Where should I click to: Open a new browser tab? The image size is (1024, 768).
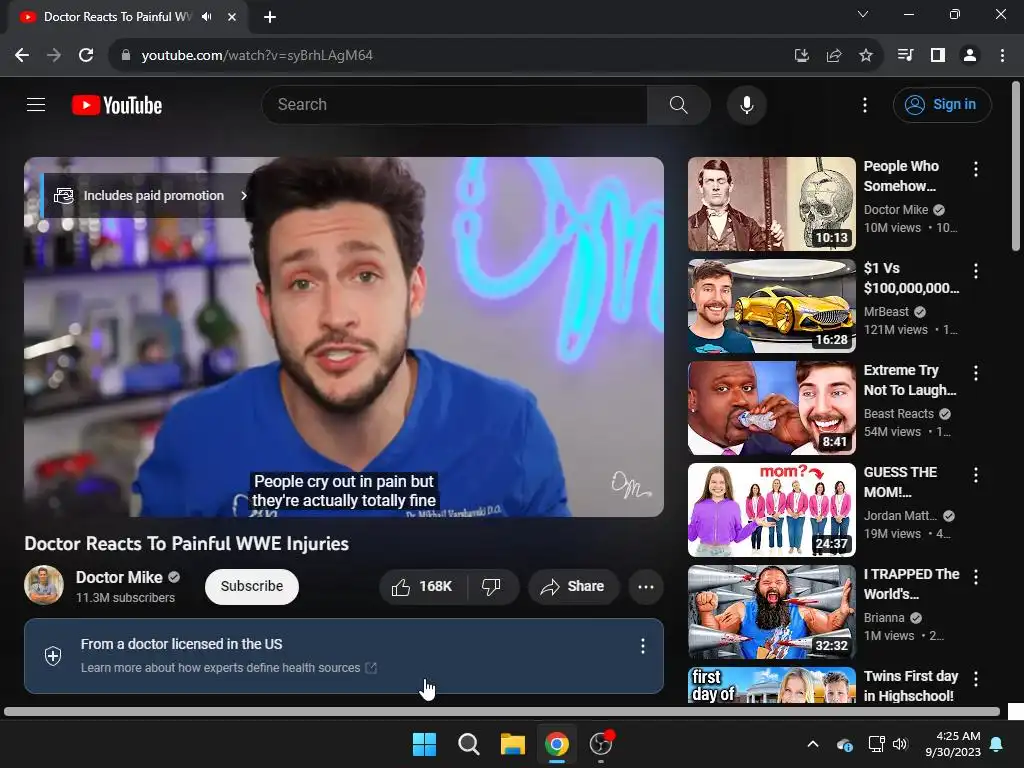270,17
